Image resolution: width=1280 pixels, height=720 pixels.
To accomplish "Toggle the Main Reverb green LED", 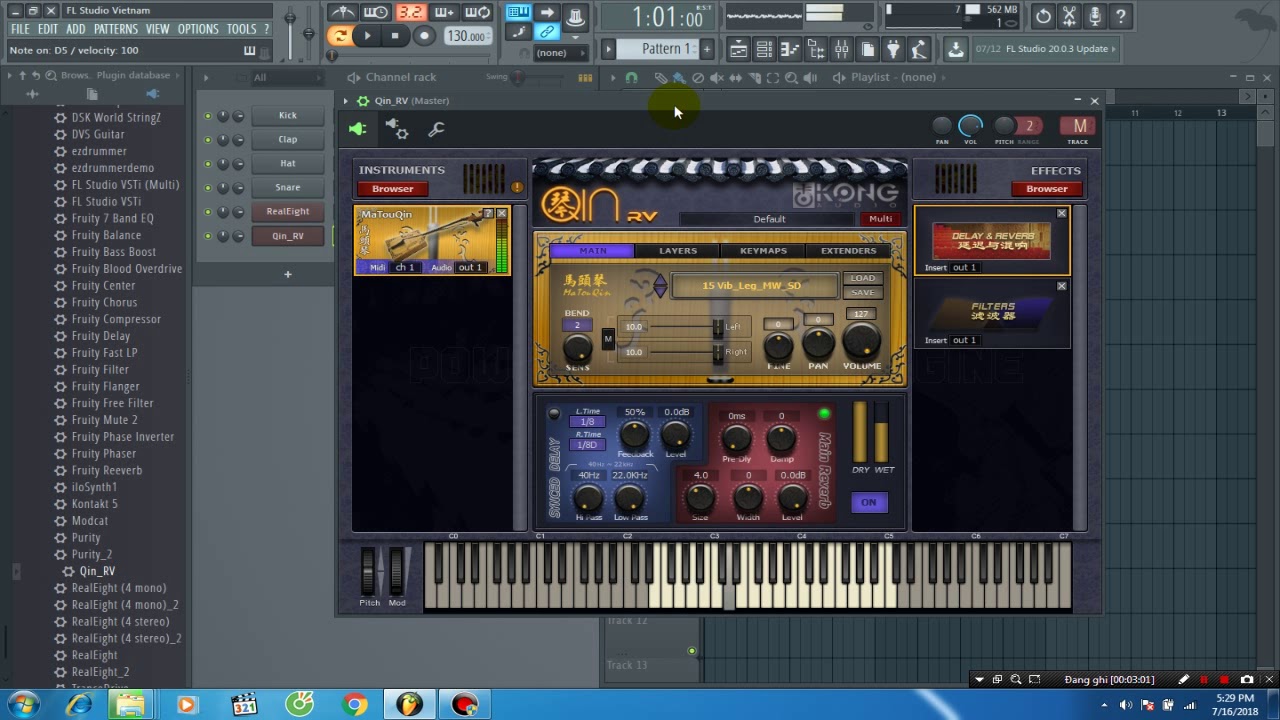I will point(824,413).
